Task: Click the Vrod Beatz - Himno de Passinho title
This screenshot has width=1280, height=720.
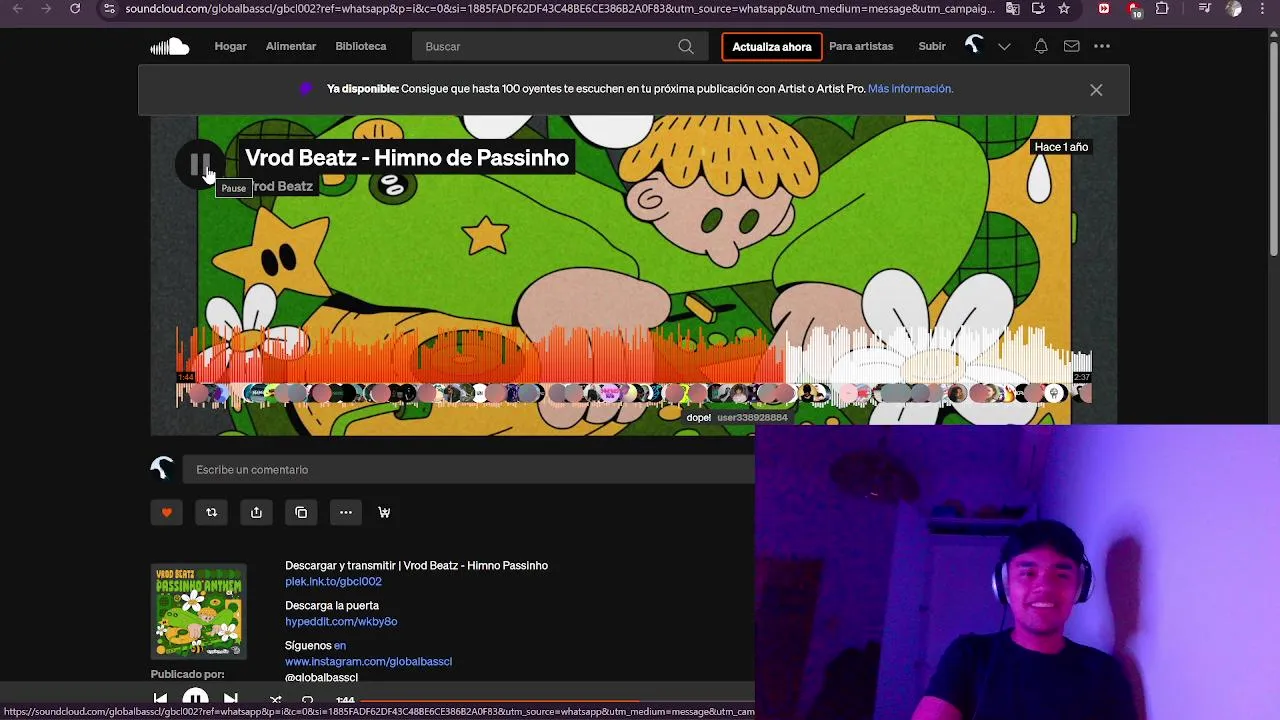Action: tap(407, 158)
